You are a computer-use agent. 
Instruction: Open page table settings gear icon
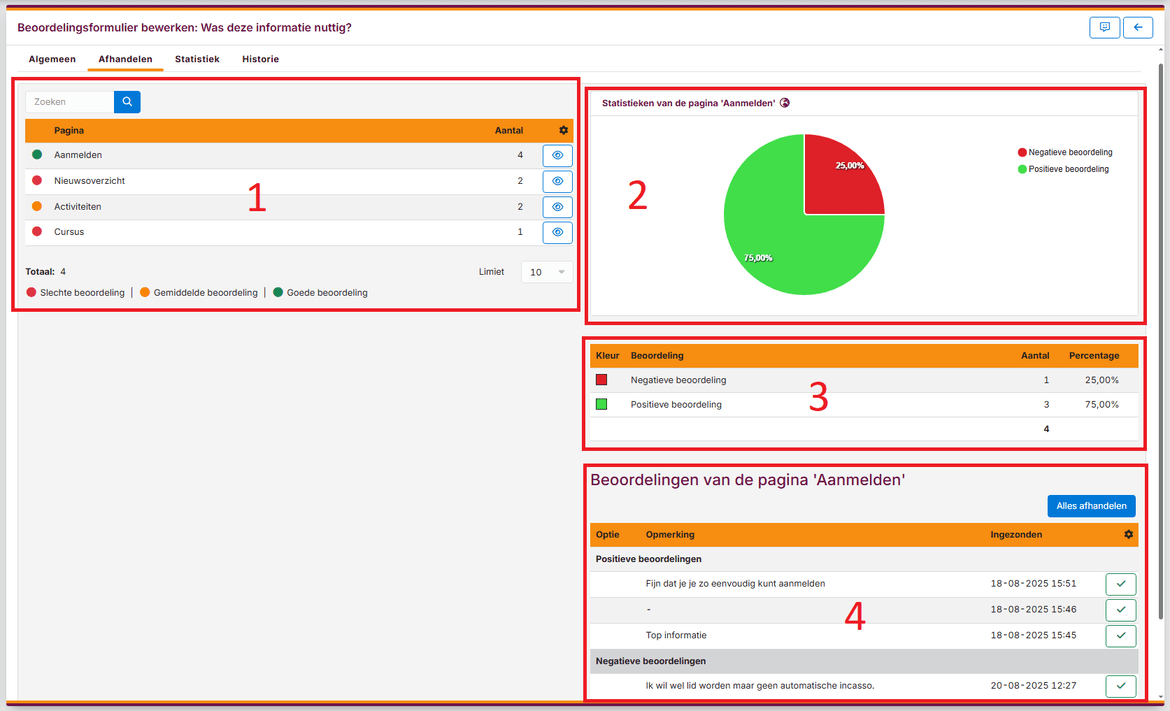[563, 131]
